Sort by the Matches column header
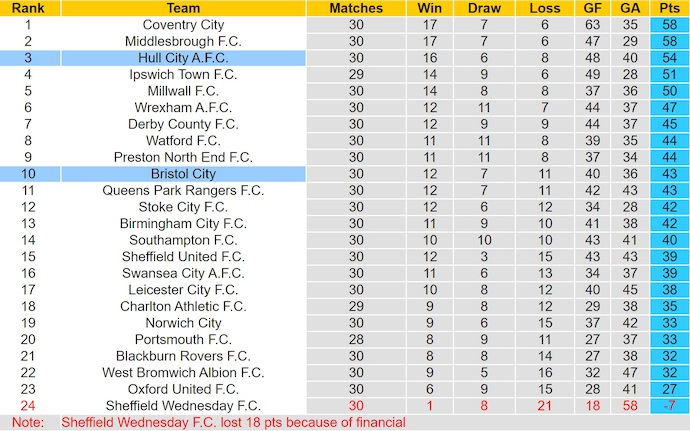 click(x=355, y=8)
